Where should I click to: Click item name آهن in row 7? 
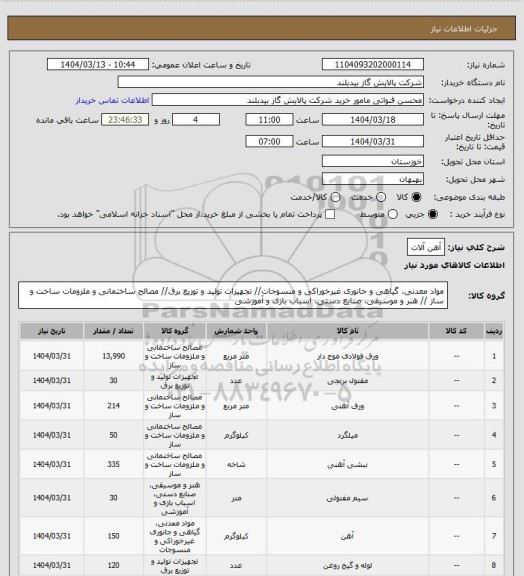coord(347,536)
